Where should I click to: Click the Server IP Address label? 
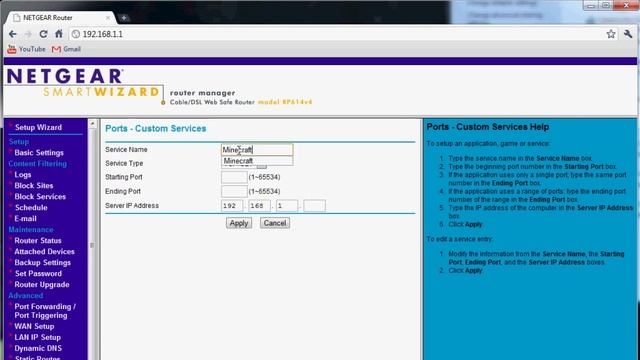tap(132, 206)
